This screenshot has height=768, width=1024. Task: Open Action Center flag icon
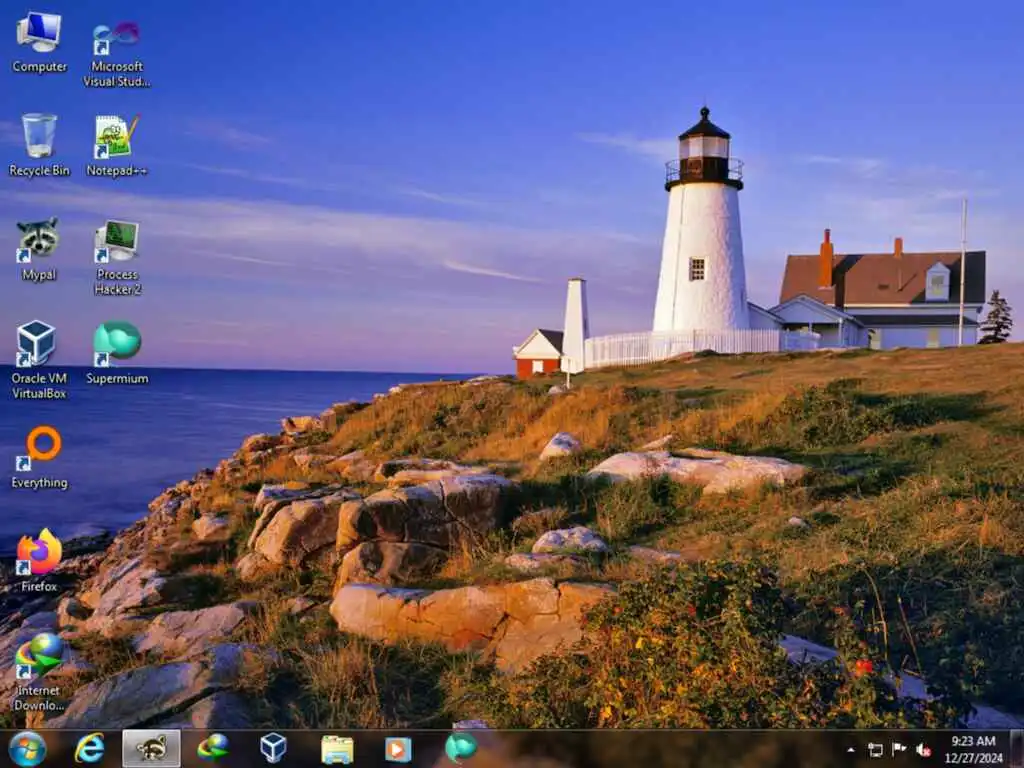coord(899,750)
